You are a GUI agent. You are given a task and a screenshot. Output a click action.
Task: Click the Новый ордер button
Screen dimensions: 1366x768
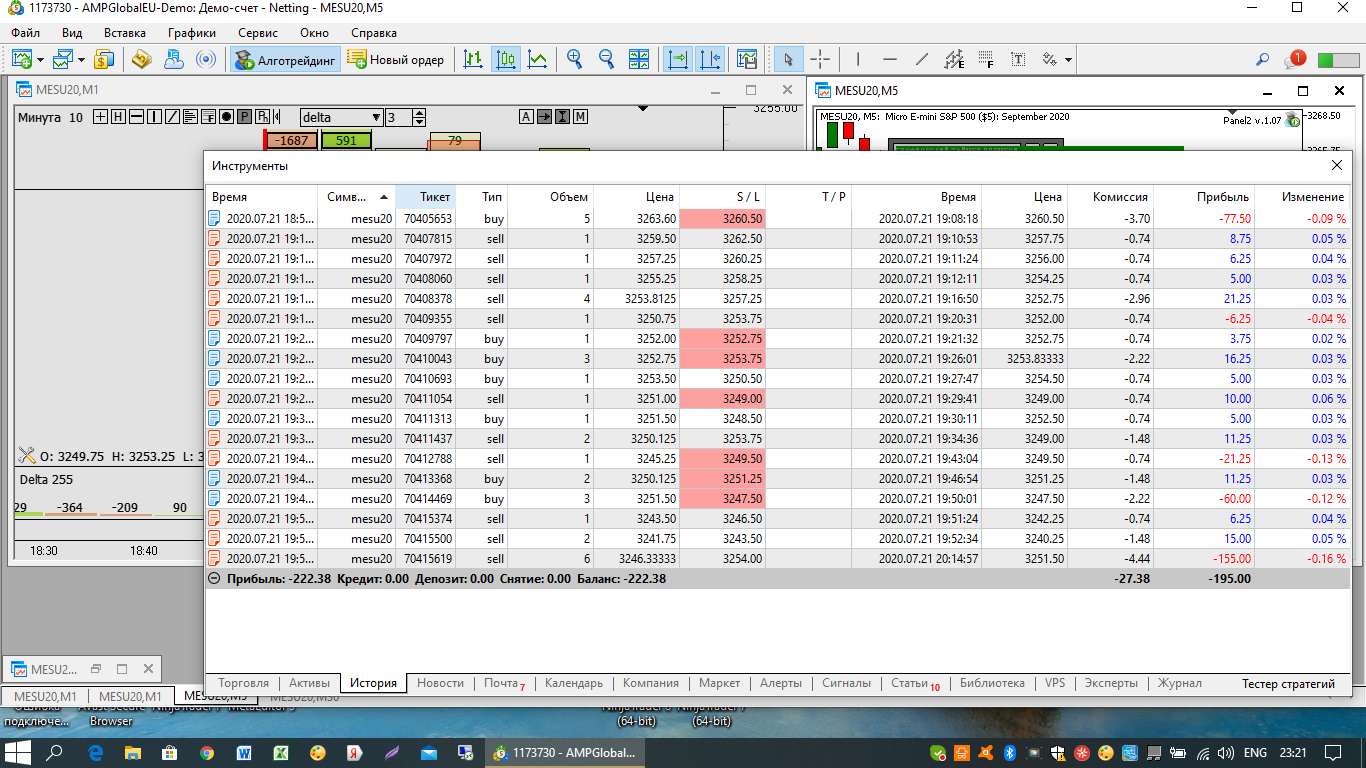coord(396,59)
